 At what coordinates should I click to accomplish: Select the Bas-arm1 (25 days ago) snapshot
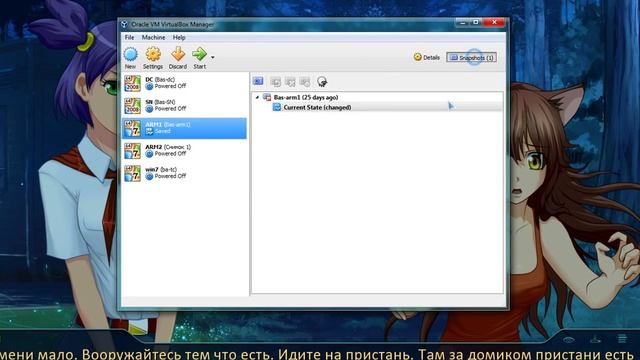pos(306,97)
